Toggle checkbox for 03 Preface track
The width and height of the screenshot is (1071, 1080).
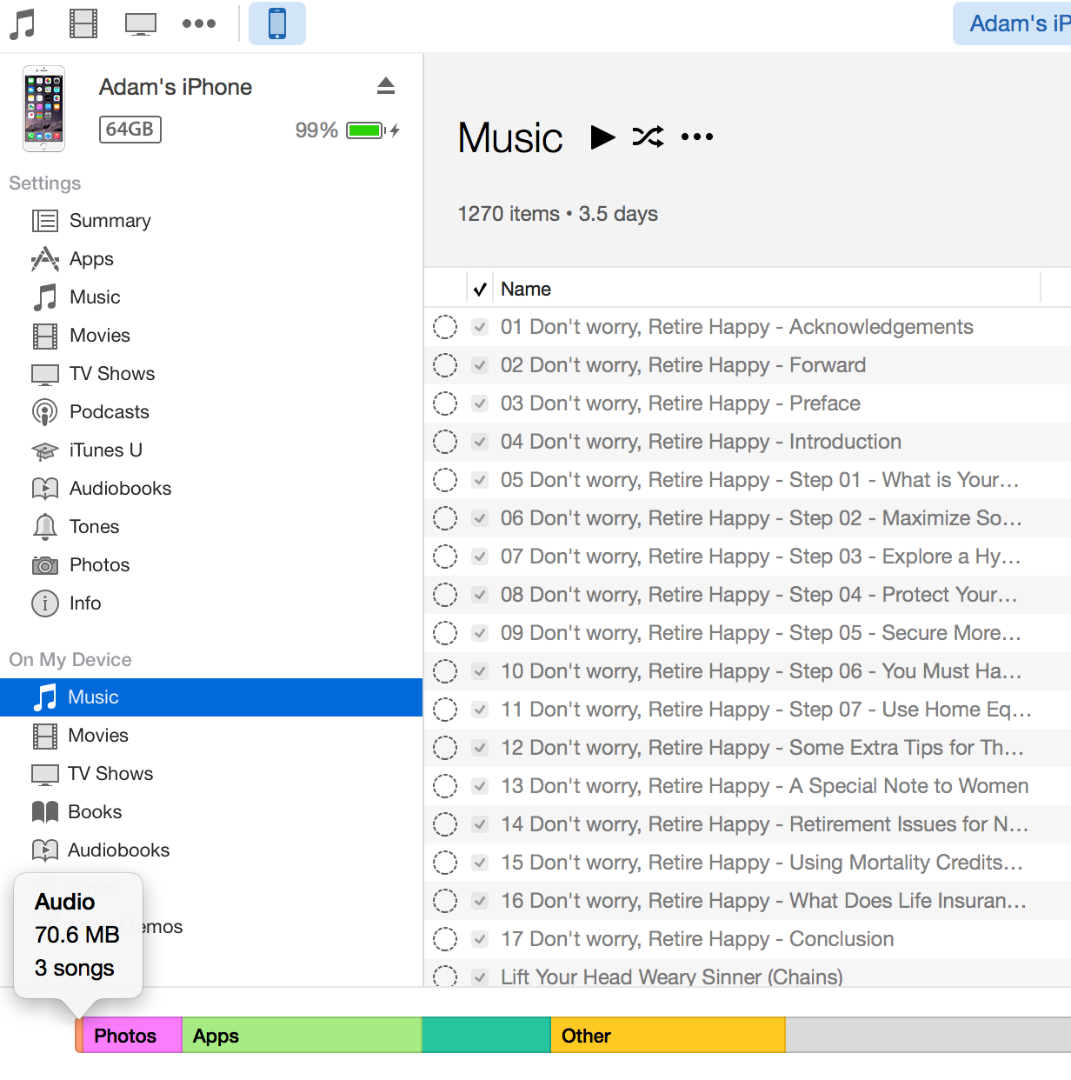click(480, 404)
